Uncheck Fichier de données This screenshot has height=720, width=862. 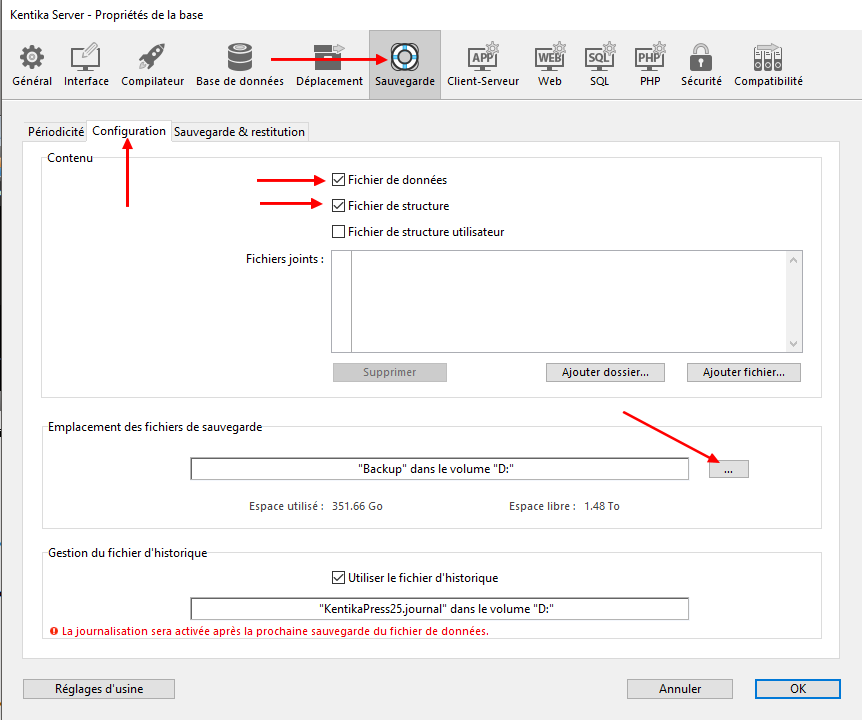pyautogui.click(x=338, y=180)
